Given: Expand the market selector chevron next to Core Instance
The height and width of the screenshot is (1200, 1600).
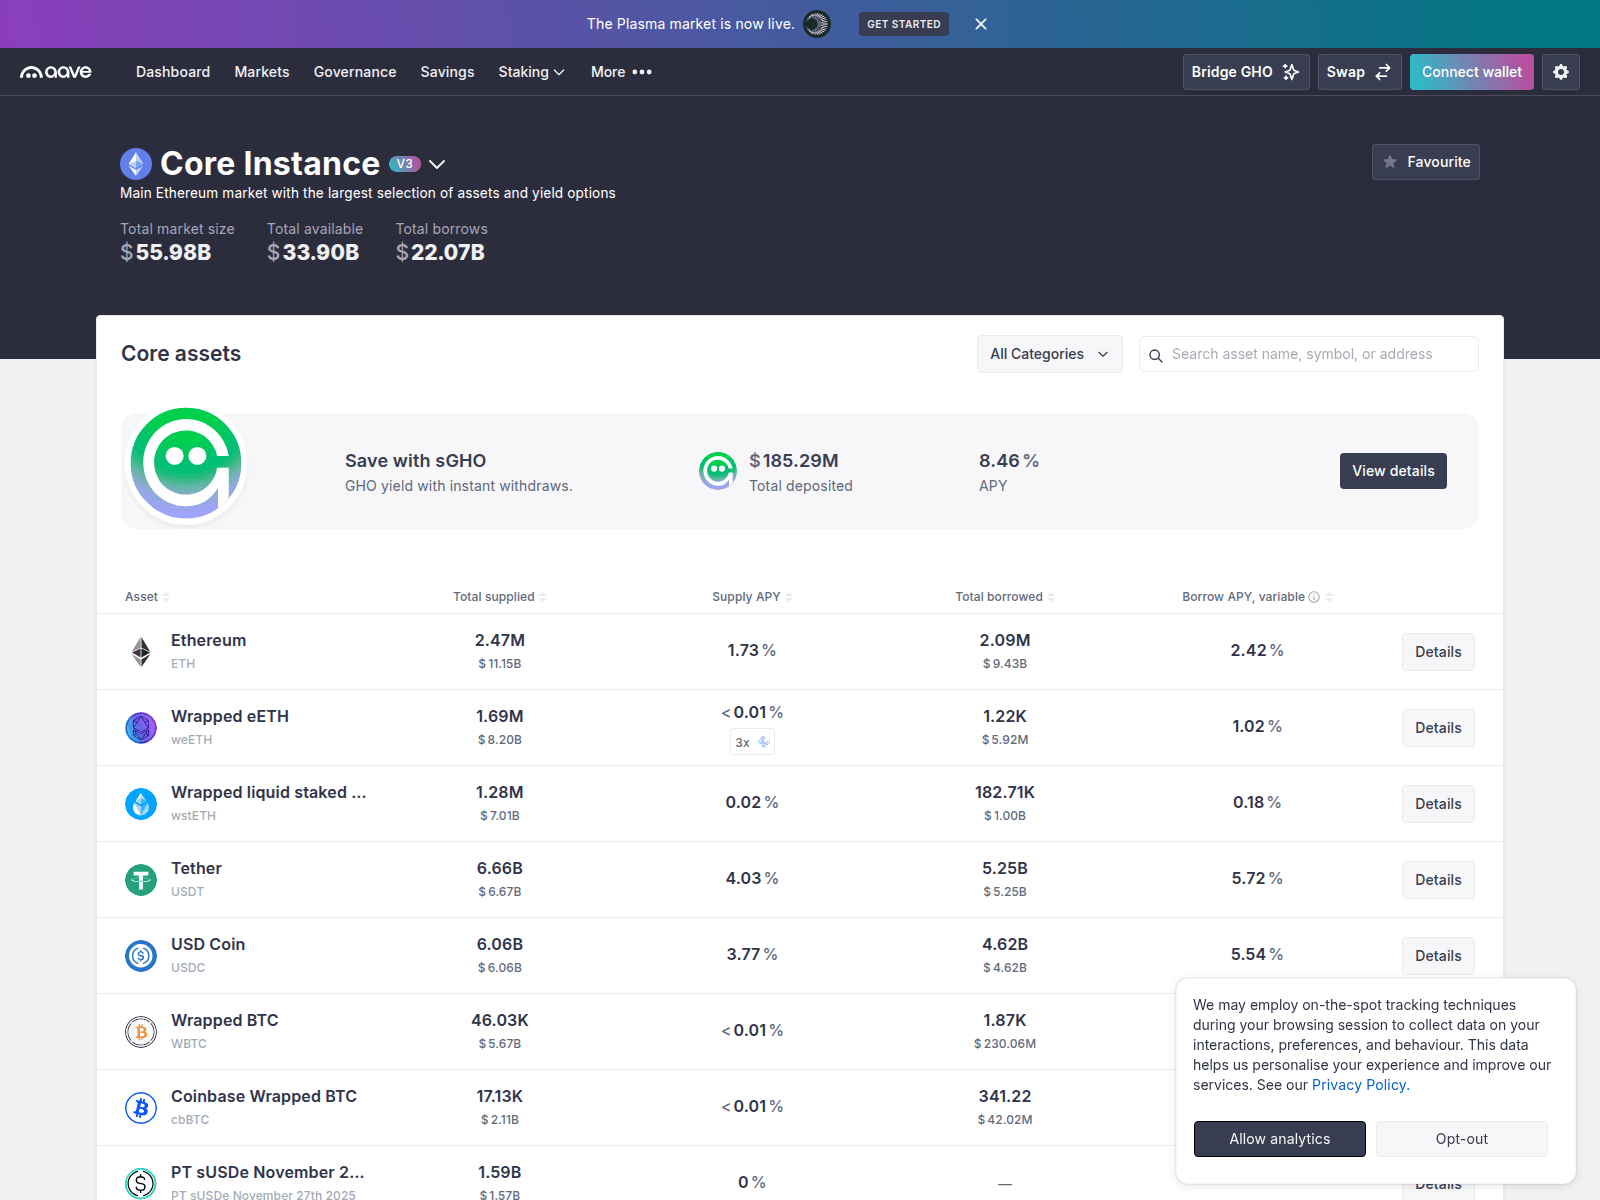Looking at the screenshot, I should point(438,163).
